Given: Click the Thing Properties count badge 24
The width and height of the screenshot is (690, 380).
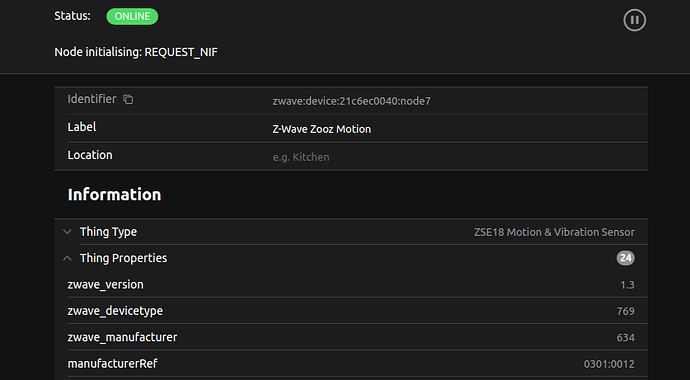Looking at the screenshot, I should (625, 258).
